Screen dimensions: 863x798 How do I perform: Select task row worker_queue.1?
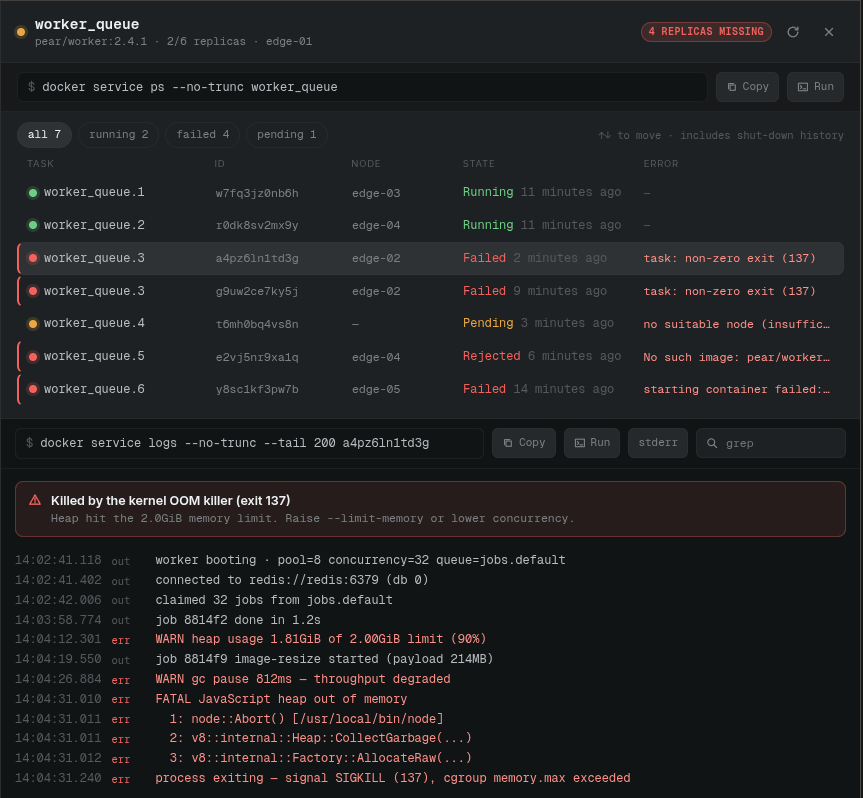point(430,193)
